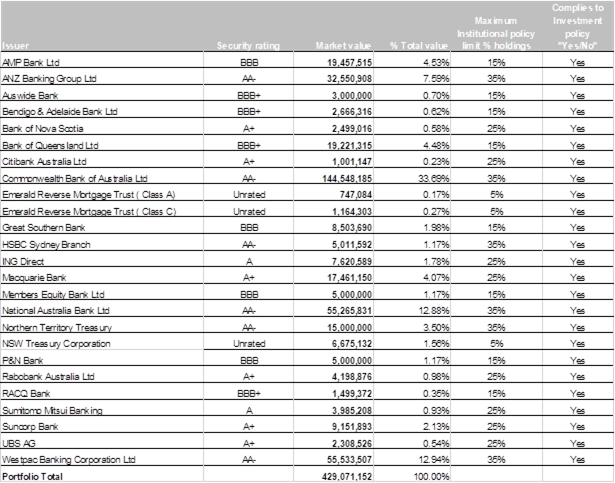Click market value 9,151,893 for Suncorp Bank
This screenshot has width=615, height=483.
[x=352, y=426]
